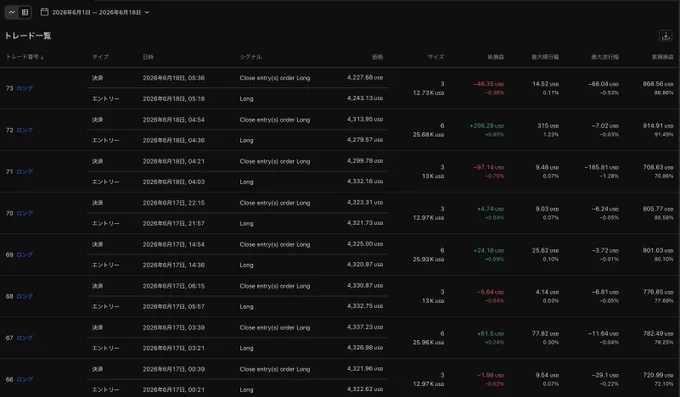Switch to chart view icon
The width and height of the screenshot is (680, 397).
click(x=12, y=12)
